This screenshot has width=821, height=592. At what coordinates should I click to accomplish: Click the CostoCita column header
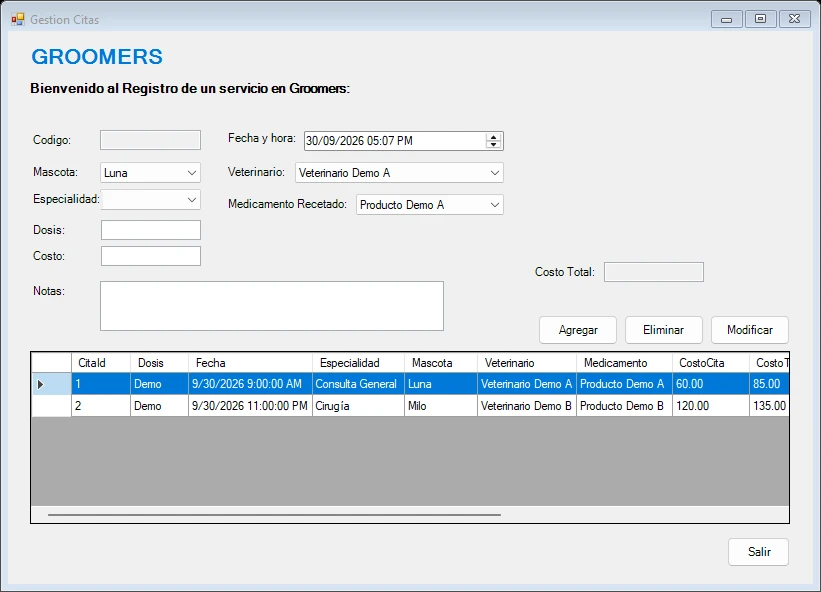pyautogui.click(x=711, y=363)
